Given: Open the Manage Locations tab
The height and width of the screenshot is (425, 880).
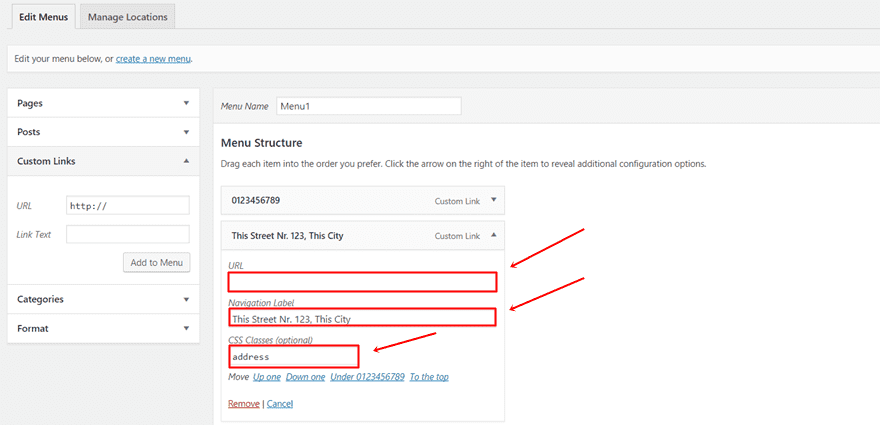Looking at the screenshot, I should point(126,17).
